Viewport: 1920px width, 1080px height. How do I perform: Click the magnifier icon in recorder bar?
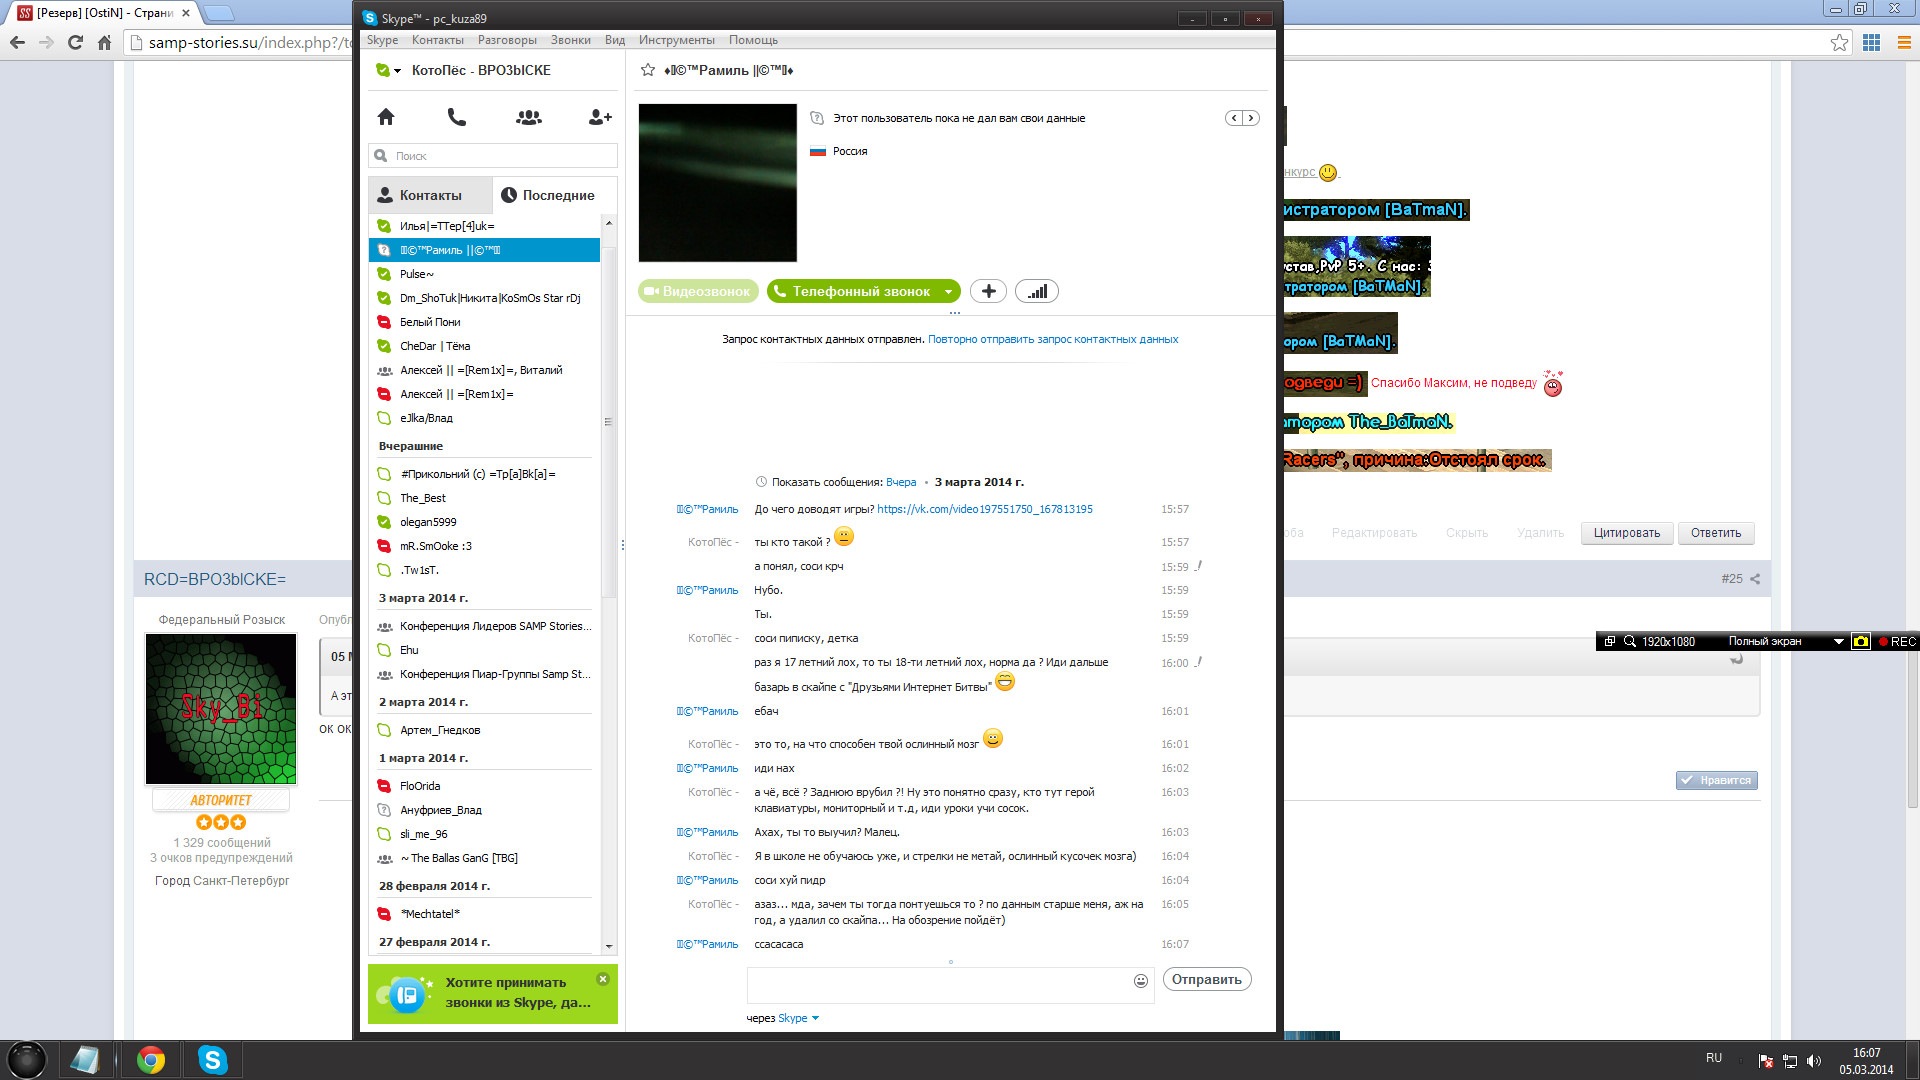coord(1630,641)
